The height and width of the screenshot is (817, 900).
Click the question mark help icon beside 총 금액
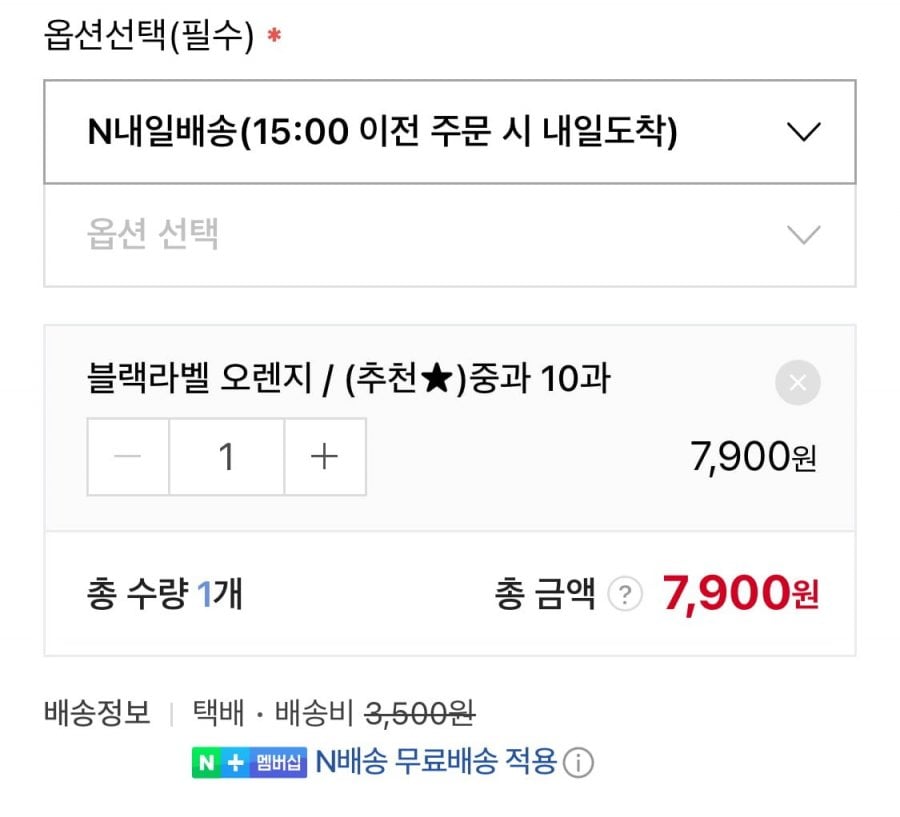625,596
